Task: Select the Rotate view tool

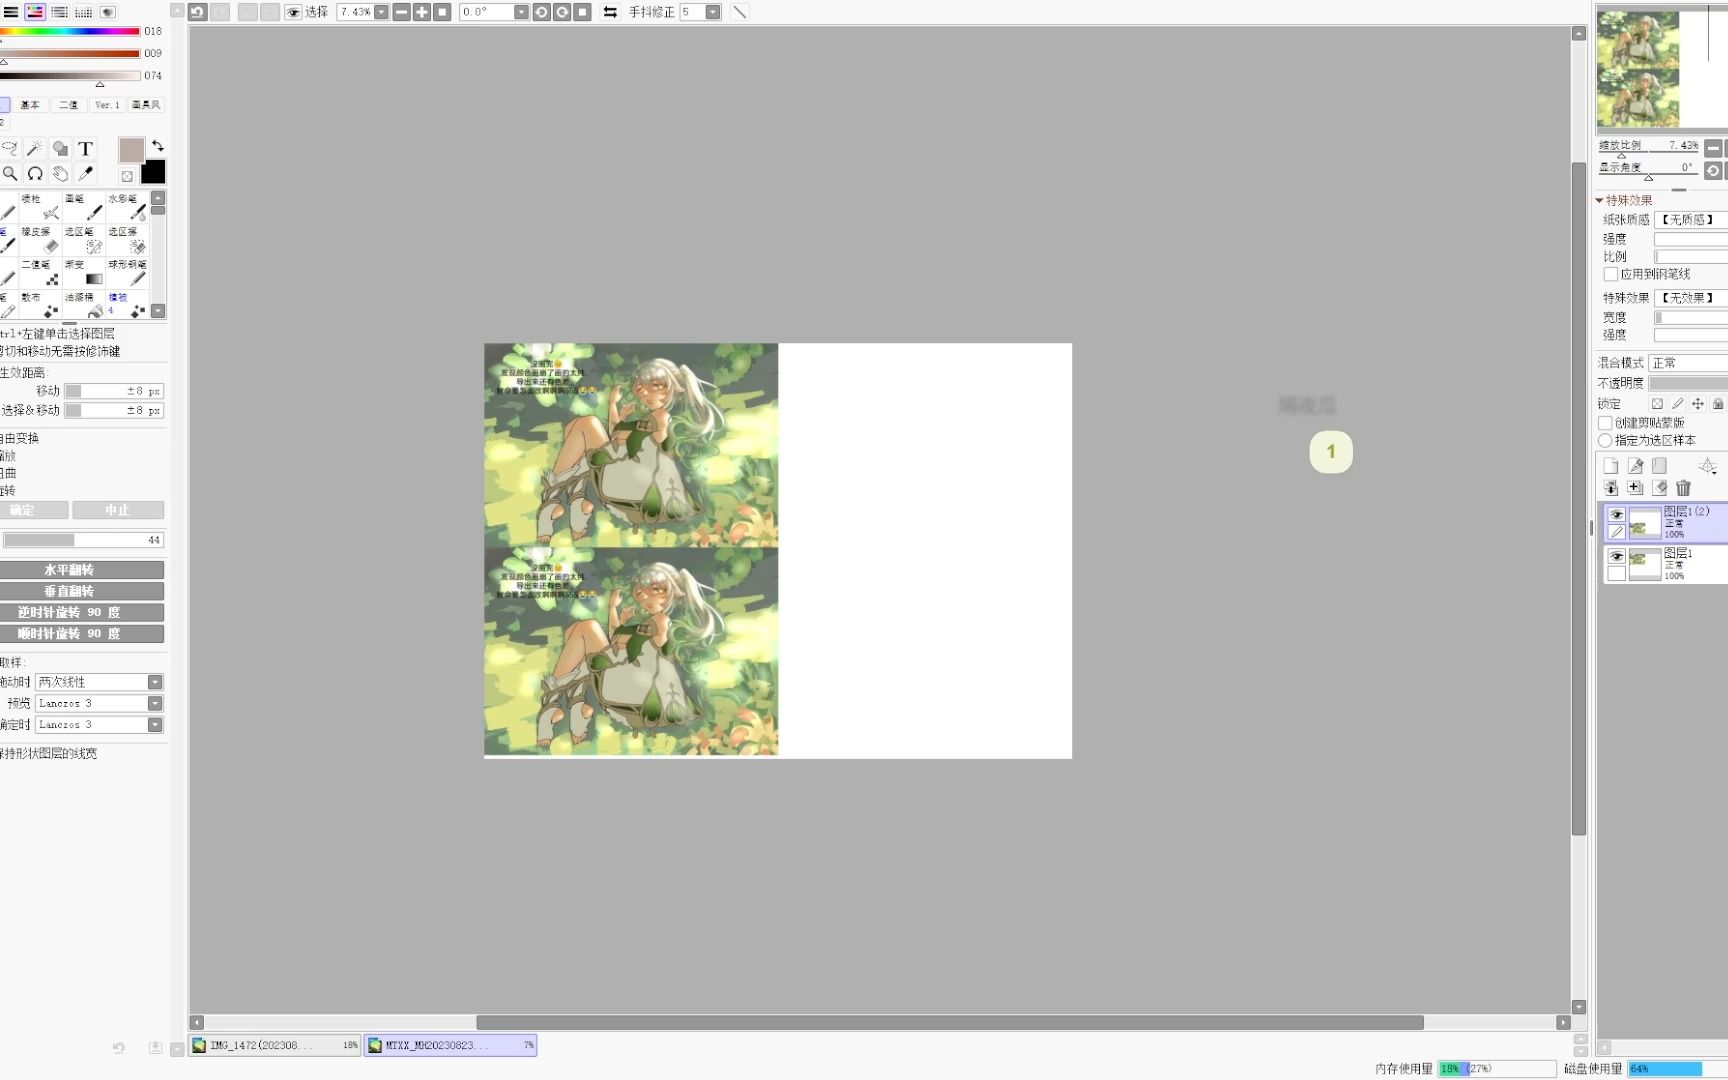Action: point(35,174)
